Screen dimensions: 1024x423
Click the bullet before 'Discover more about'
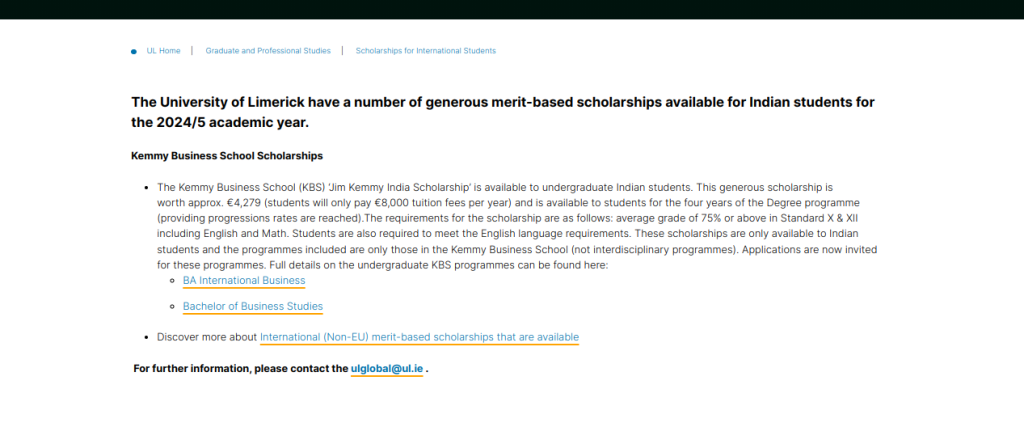click(x=148, y=337)
